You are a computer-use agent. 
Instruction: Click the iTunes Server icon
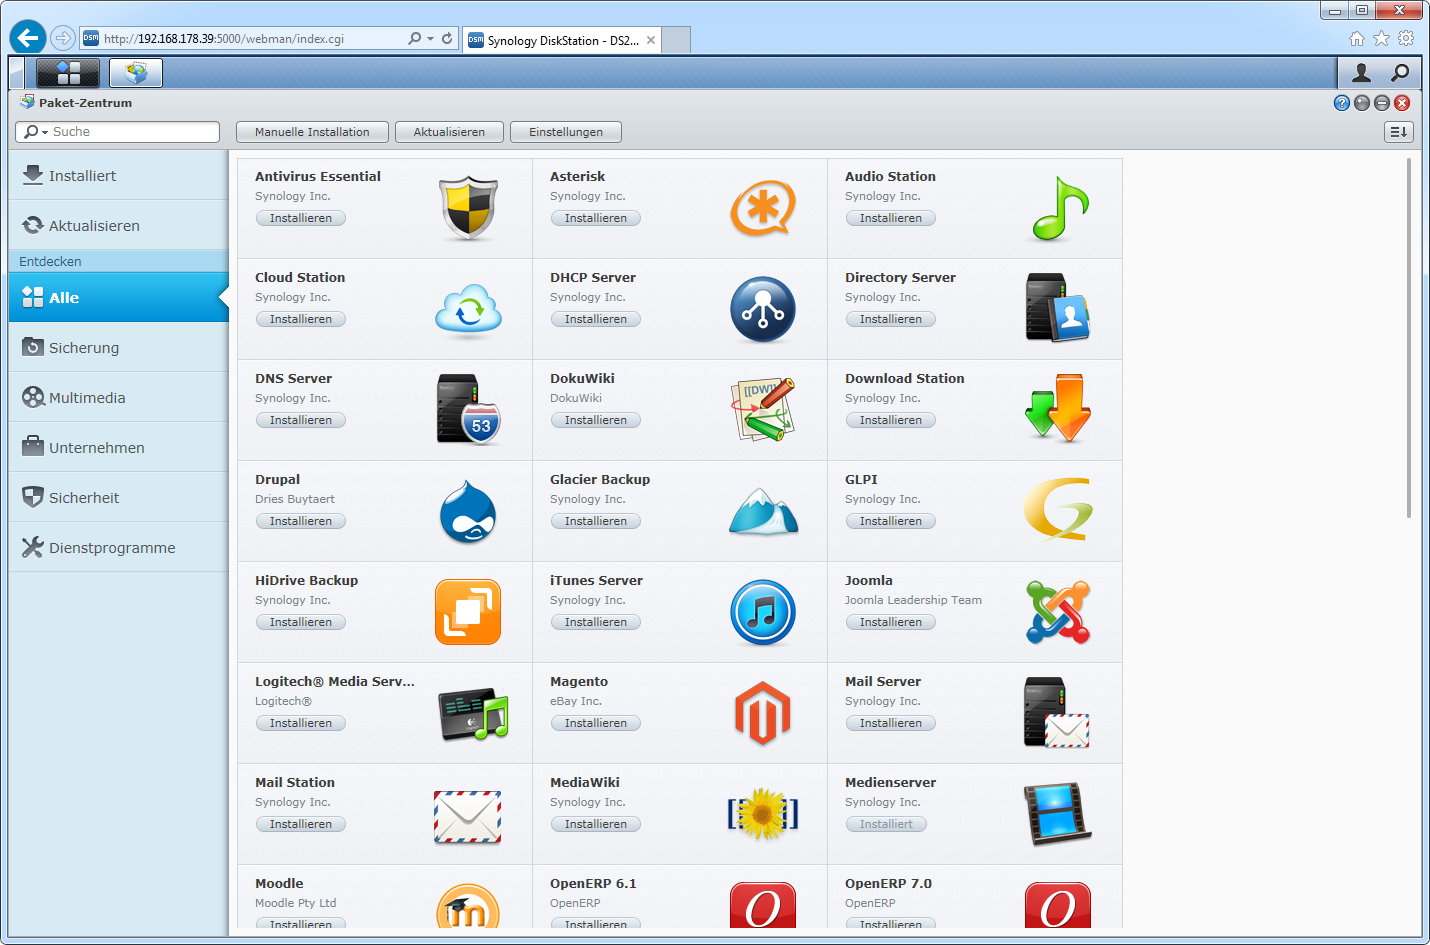[763, 612]
